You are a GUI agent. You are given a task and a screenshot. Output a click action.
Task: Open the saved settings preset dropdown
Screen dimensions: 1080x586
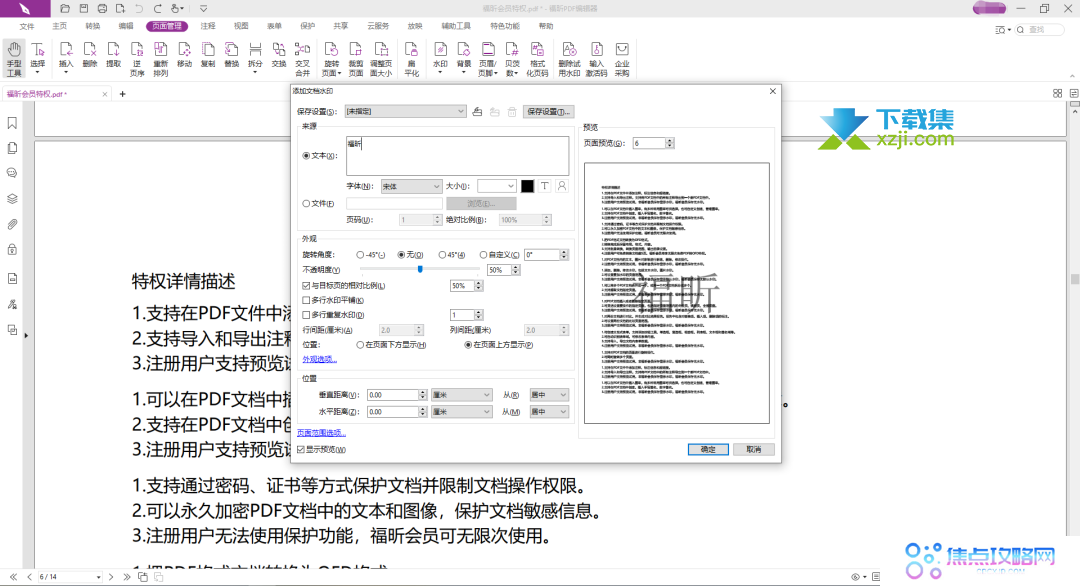[x=405, y=112]
